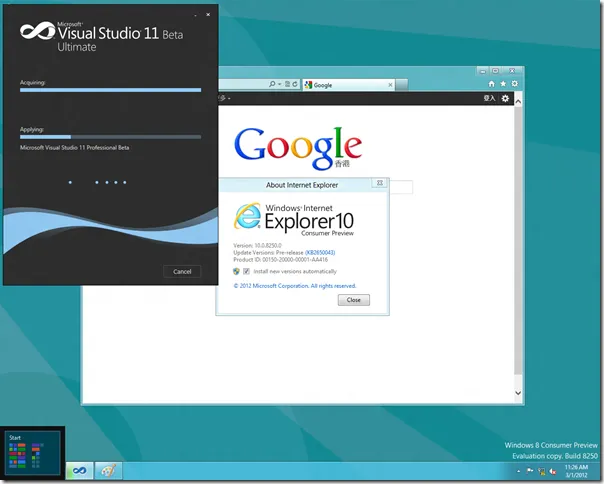The width and height of the screenshot is (604, 484).
Task: Click the Visual Studio infinity logo in installer
Action: (37, 31)
